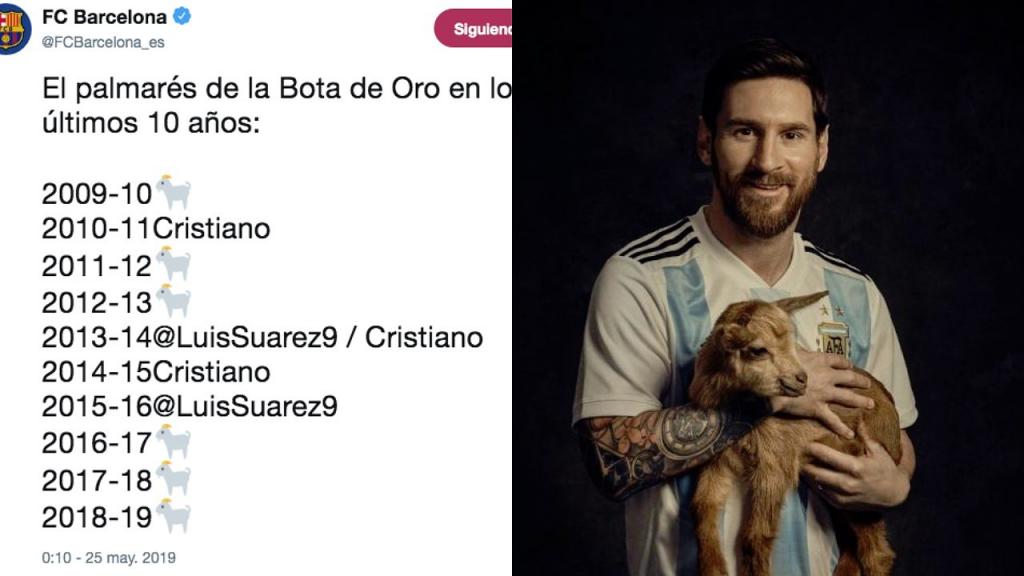Screen dimensions: 1024x576
Task: Open the @FCBarcelona_es handle
Action: pyautogui.click(x=103, y=42)
